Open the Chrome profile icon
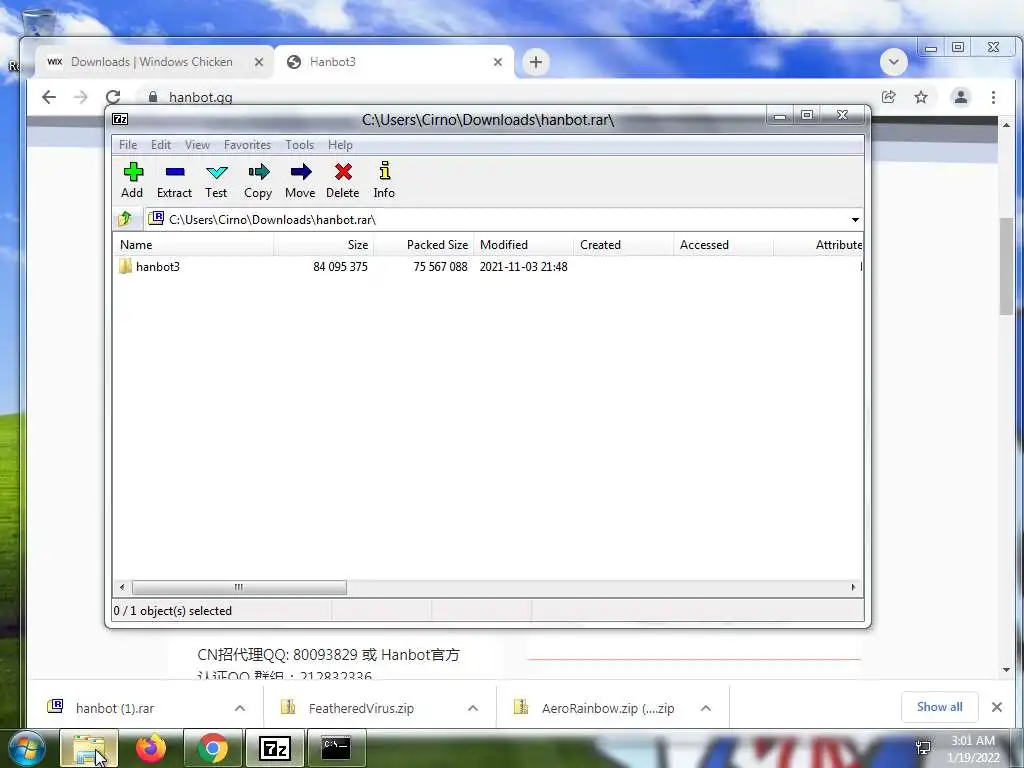The image size is (1024, 768). [961, 97]
